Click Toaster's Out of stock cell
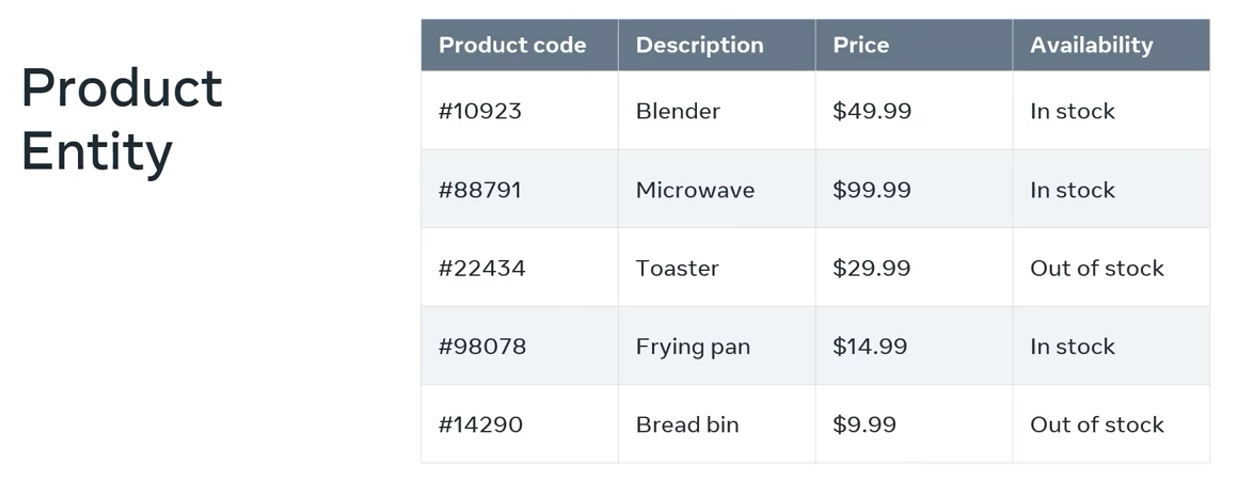This screenshot has width=1238, height=497. [1097, 268]
